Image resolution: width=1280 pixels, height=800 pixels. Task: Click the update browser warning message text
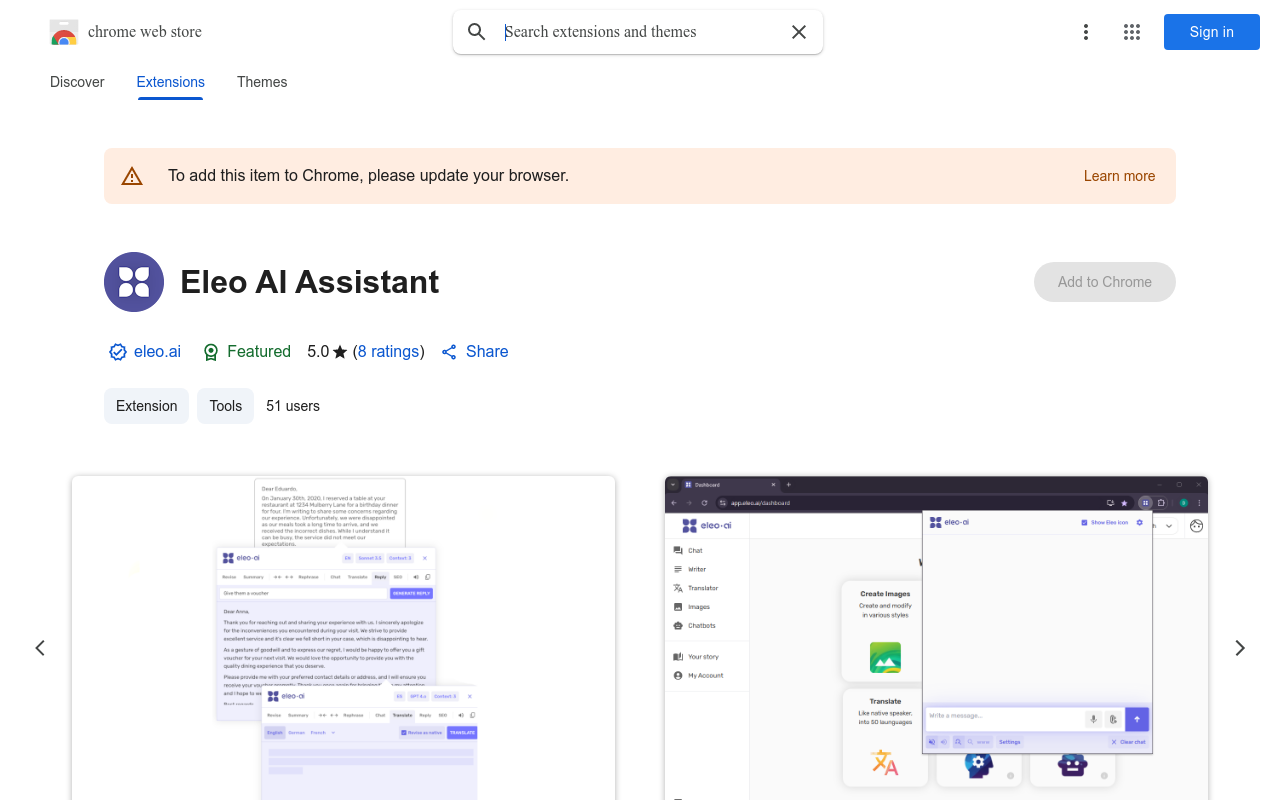pos(368,176)
